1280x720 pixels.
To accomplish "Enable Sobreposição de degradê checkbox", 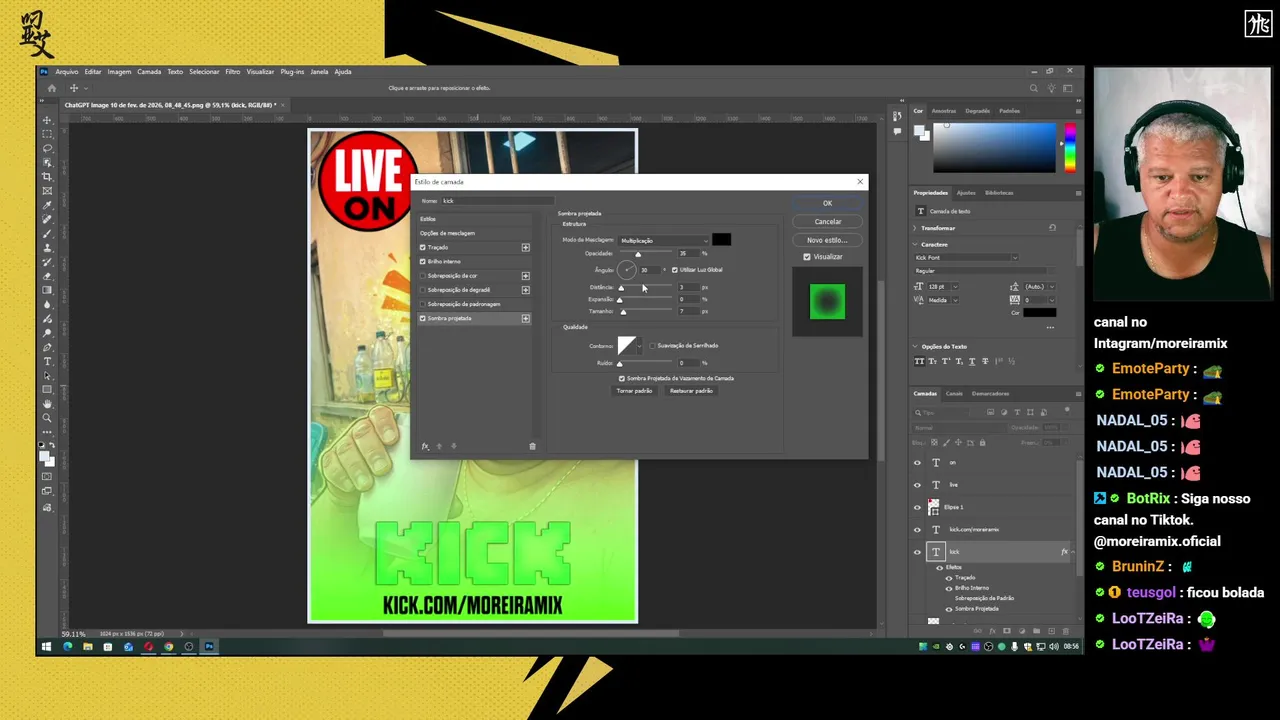I will click(423, 290).
